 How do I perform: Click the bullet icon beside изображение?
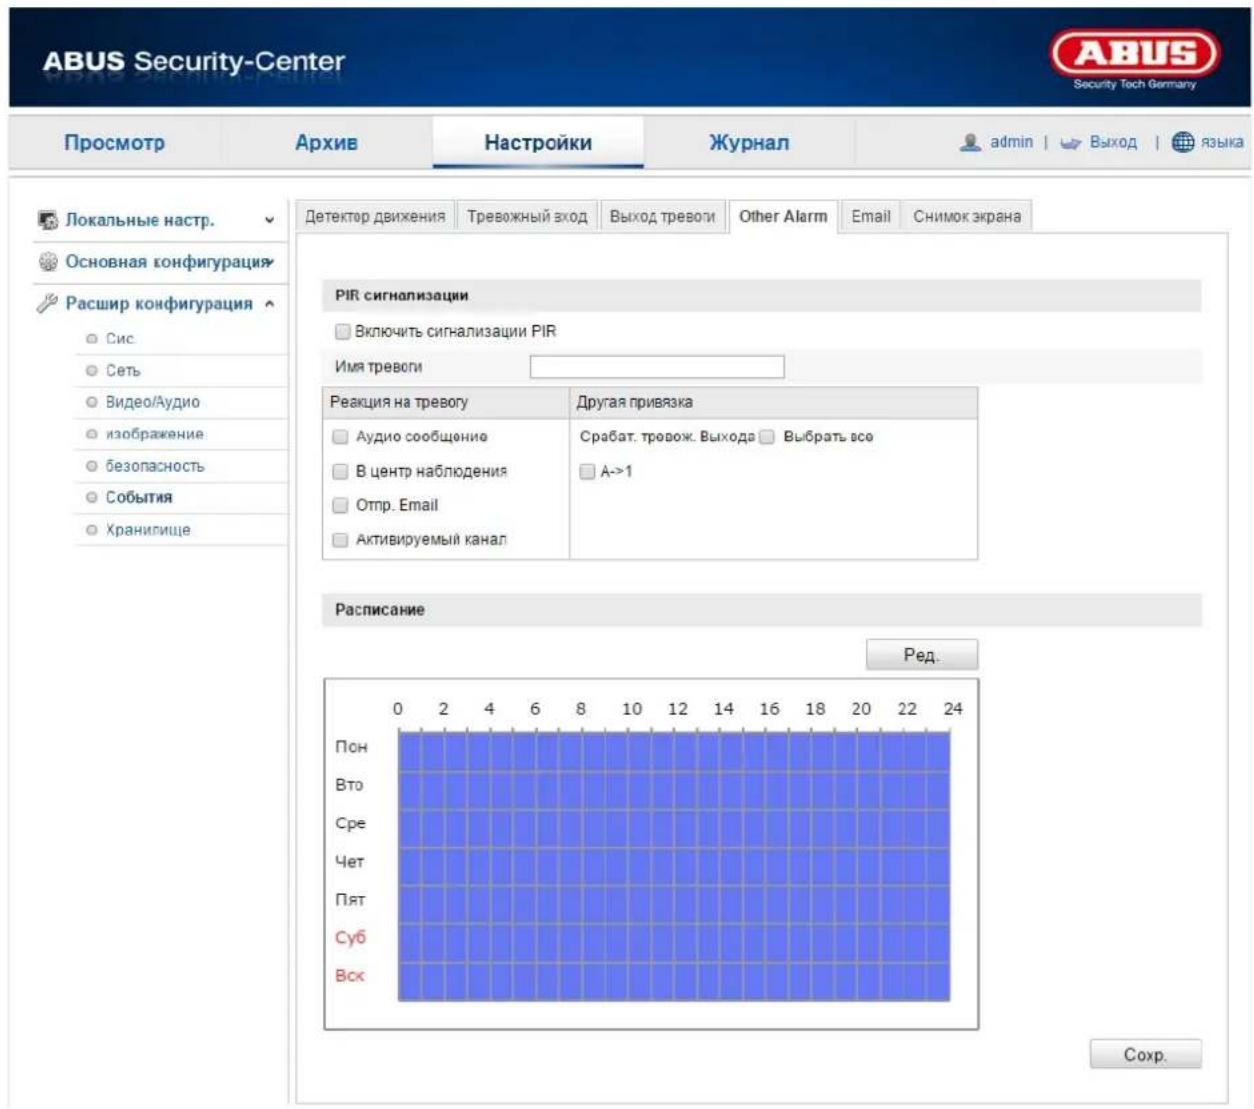coord(92,434)
